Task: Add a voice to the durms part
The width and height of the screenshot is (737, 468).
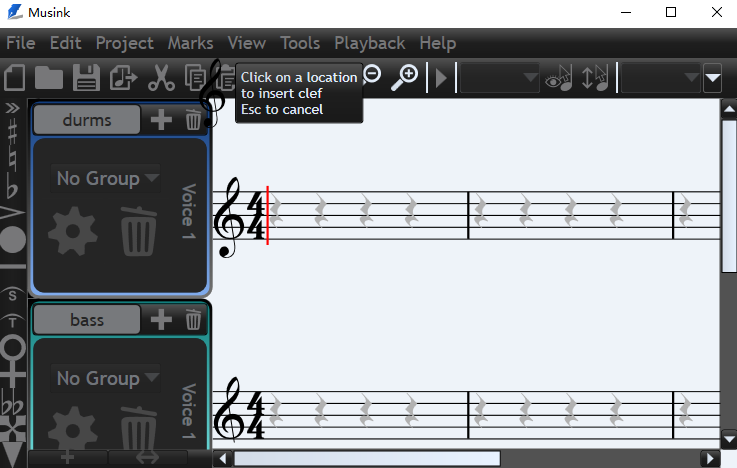Action: tap(161, 121)
